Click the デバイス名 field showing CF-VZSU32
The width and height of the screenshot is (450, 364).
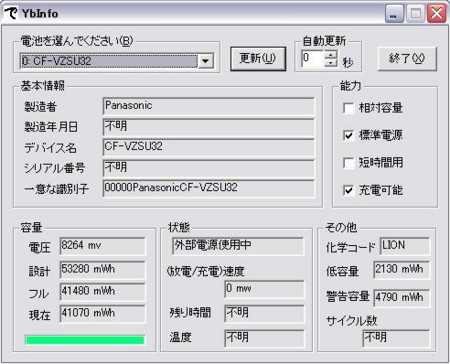209,147
